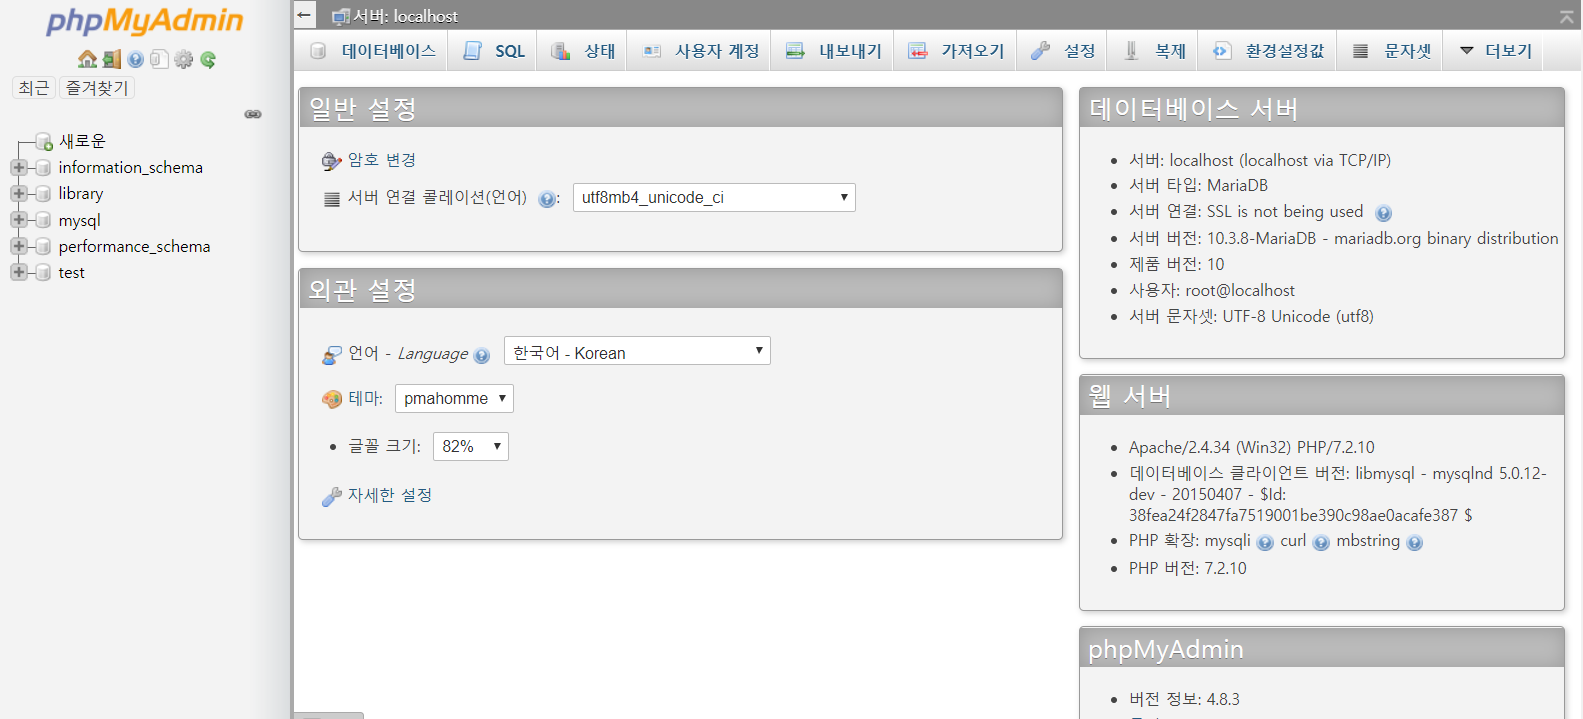The image size is (1583, 719).
Task: Click help icon next to Language label
Action: click(482, 356)
